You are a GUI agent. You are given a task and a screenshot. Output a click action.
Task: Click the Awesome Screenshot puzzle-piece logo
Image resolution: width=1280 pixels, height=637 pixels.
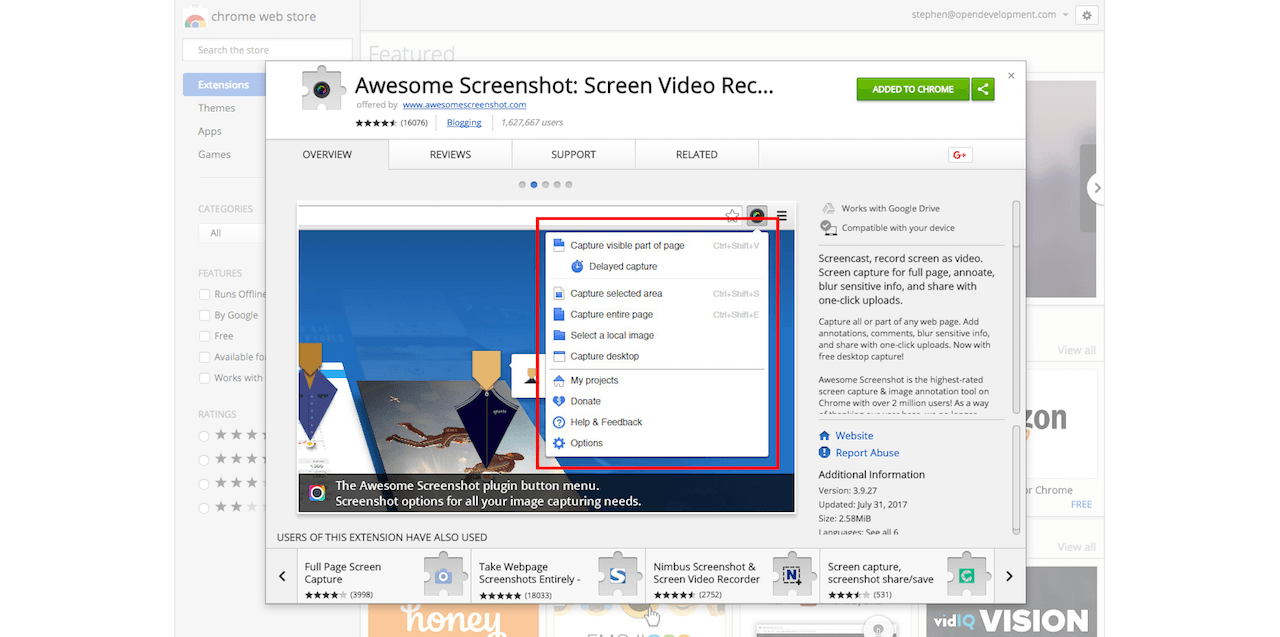pyautogui.click(x=322, y=89)
